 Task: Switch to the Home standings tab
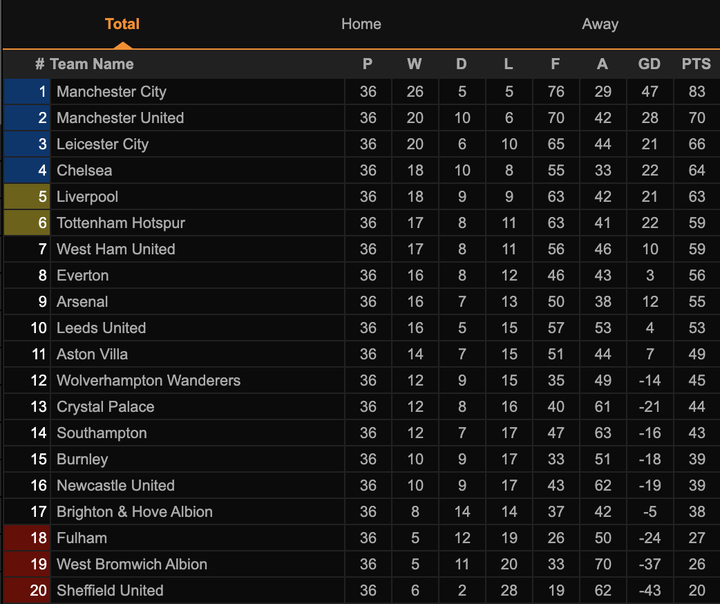(361, 24)
